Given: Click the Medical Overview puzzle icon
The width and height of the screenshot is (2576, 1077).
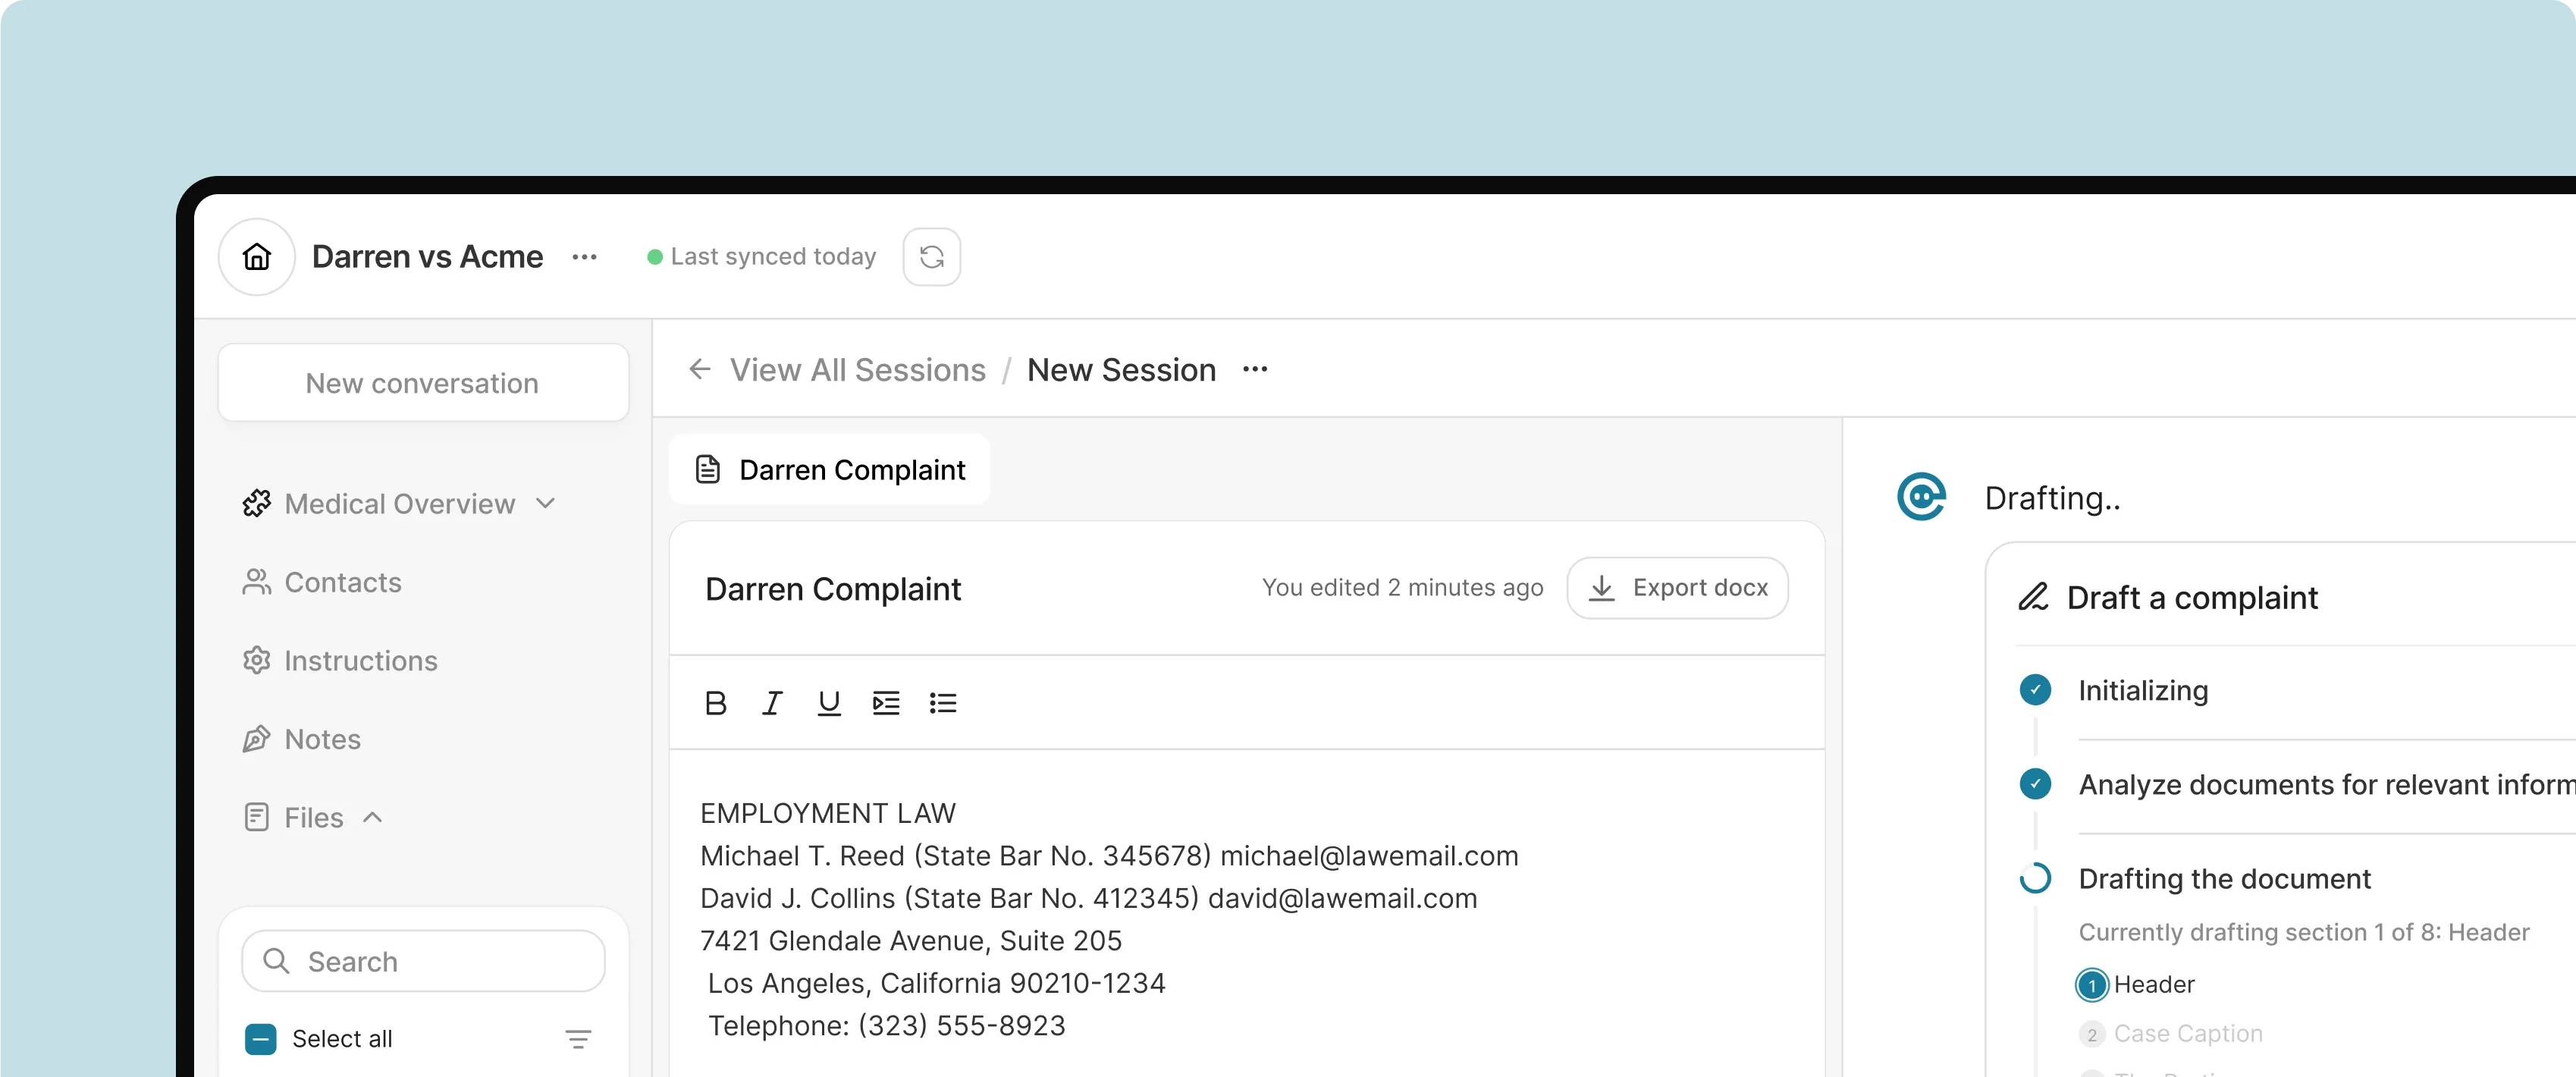Looking at the screenshot, I should click(256, 503).
